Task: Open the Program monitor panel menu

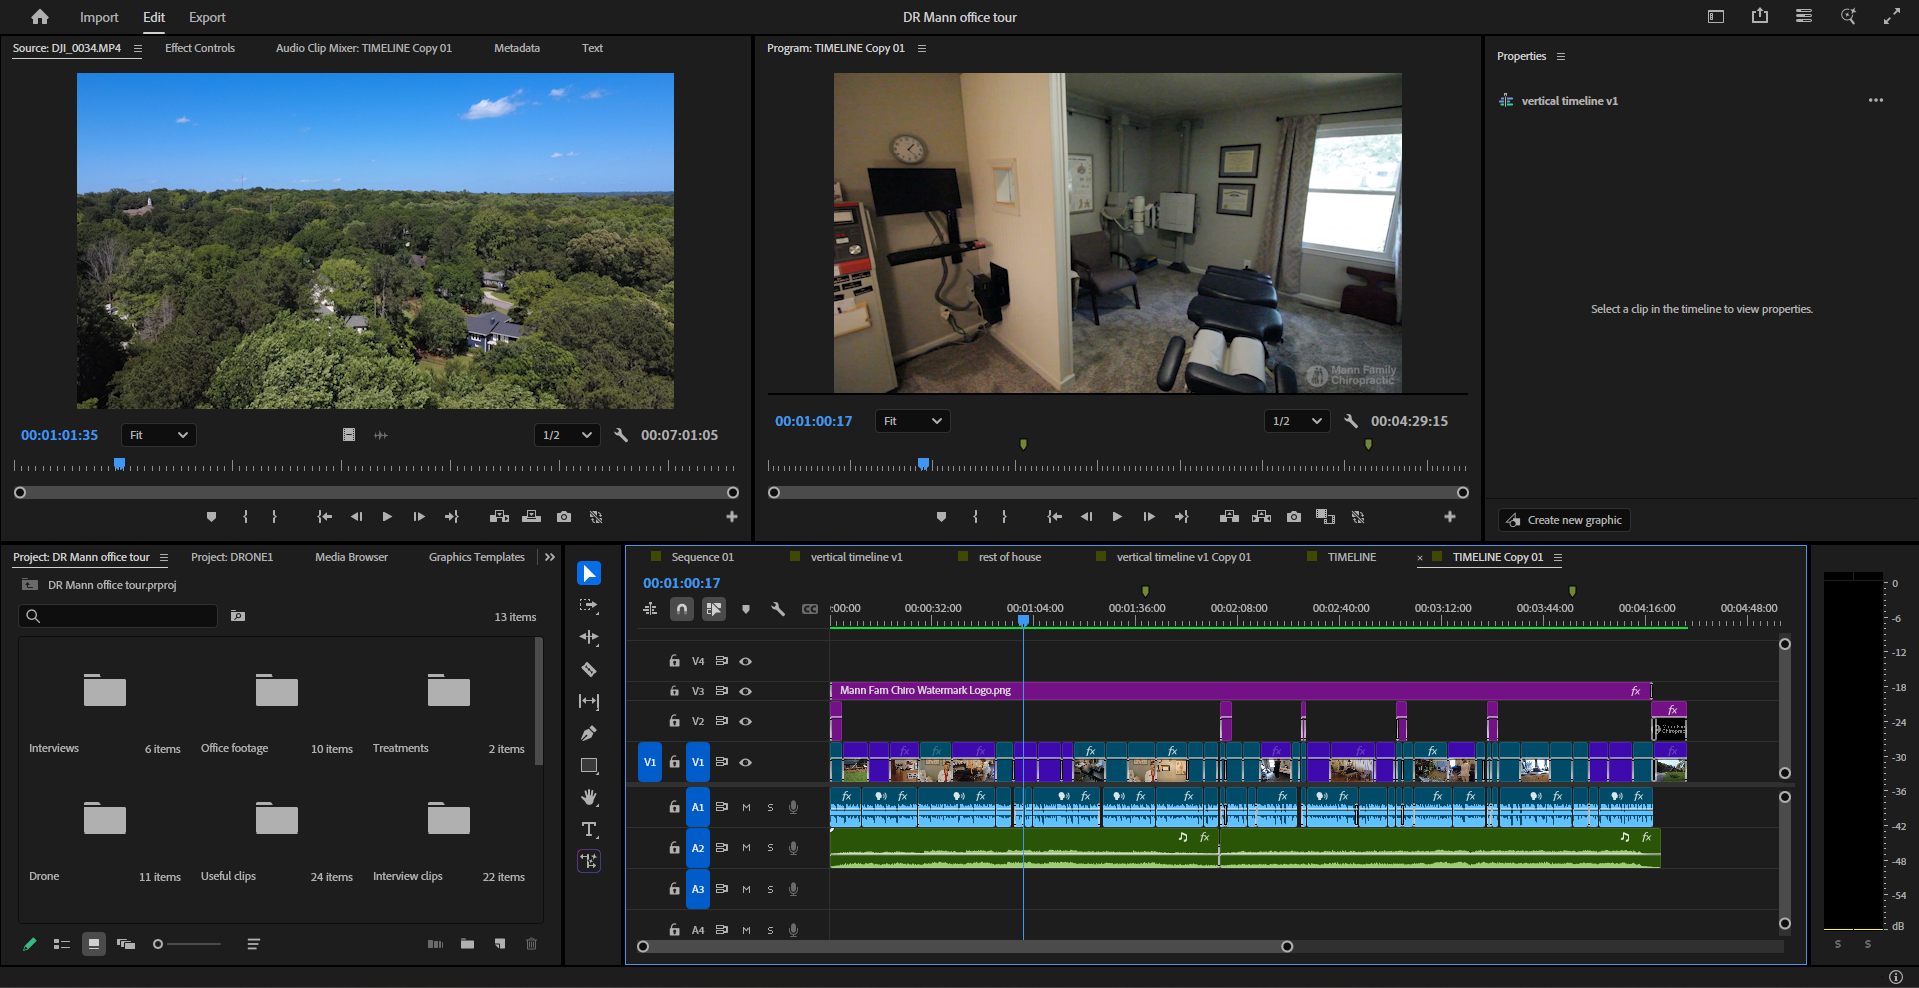Action: [x=922, y=48]
